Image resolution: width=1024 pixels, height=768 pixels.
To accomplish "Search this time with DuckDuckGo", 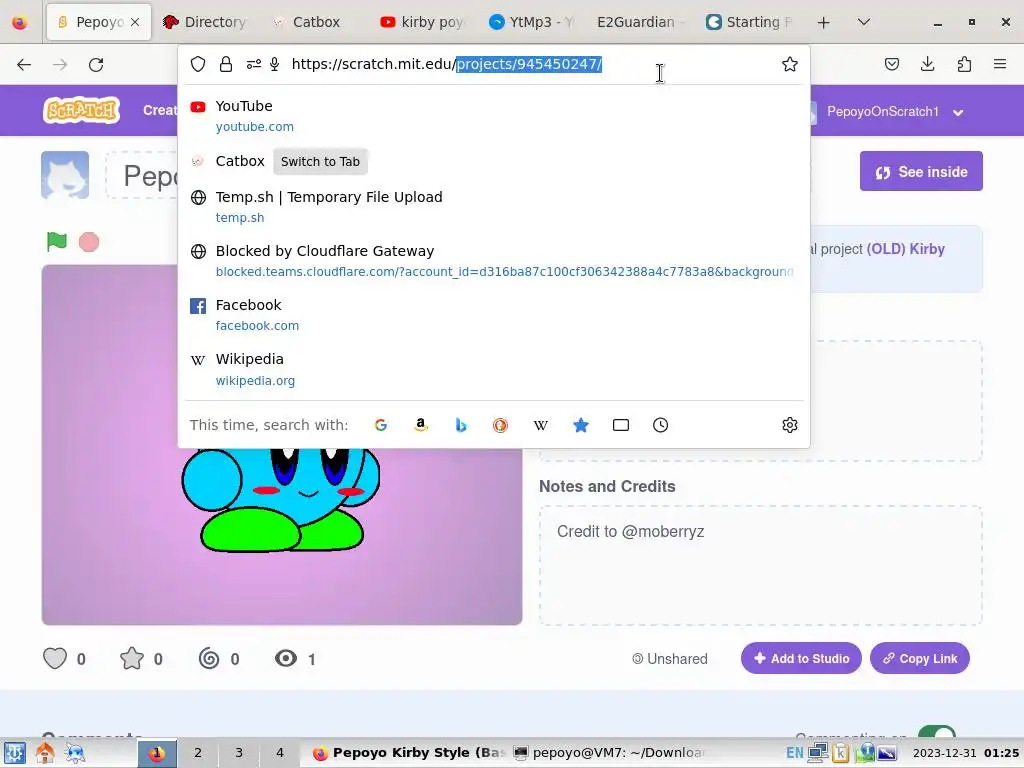I will point(500,425).
